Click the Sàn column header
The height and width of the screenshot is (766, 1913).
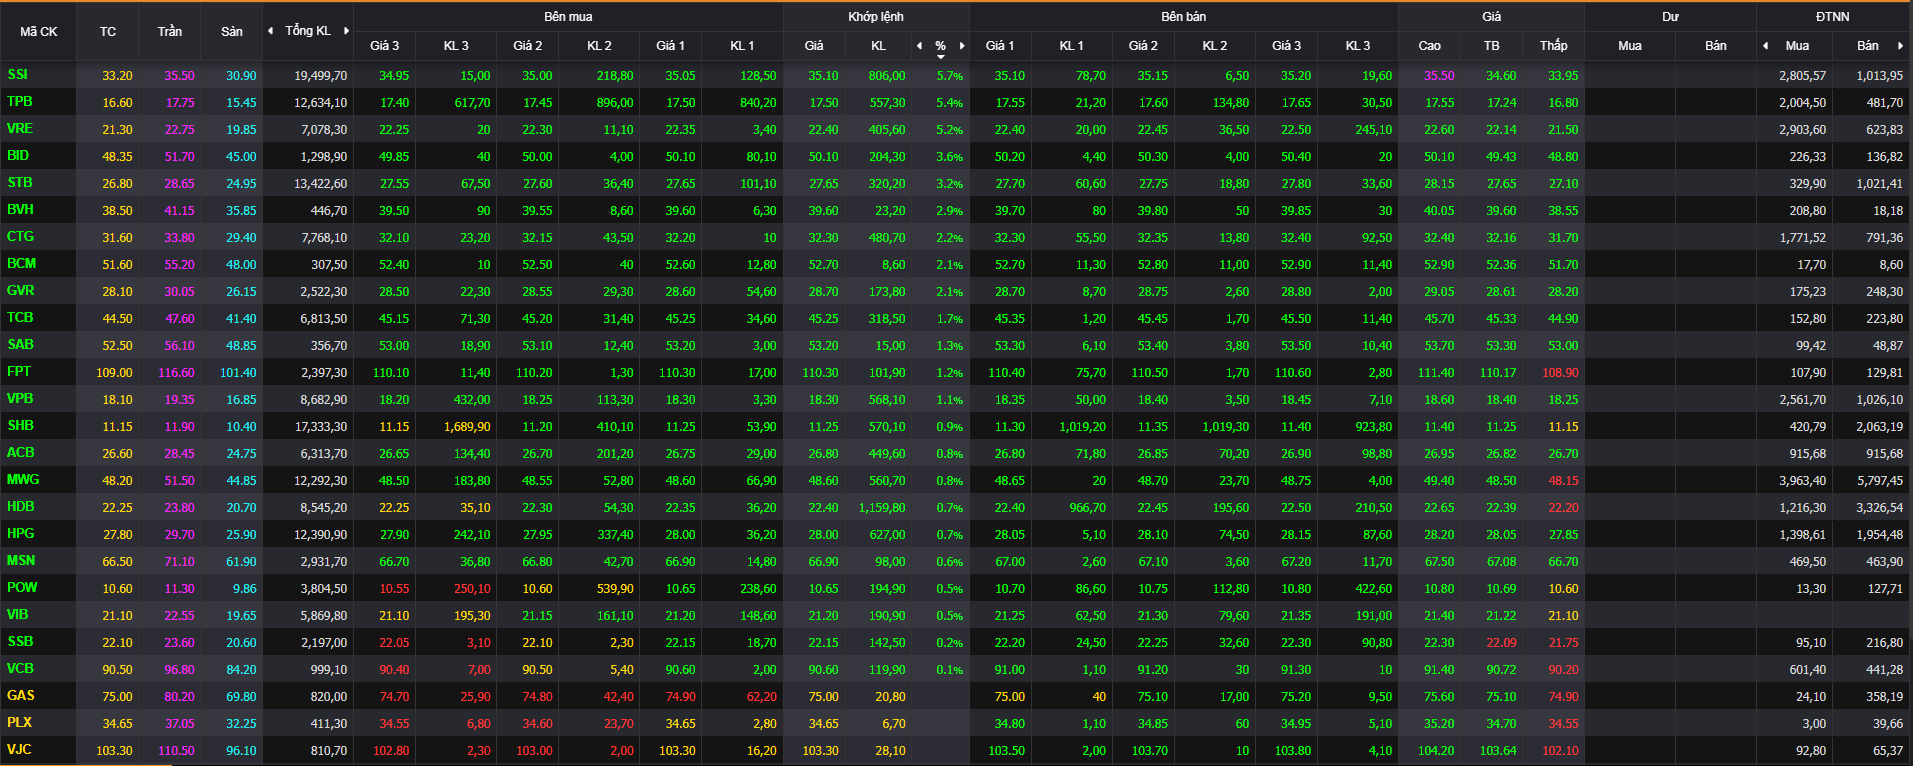[232, 32]
